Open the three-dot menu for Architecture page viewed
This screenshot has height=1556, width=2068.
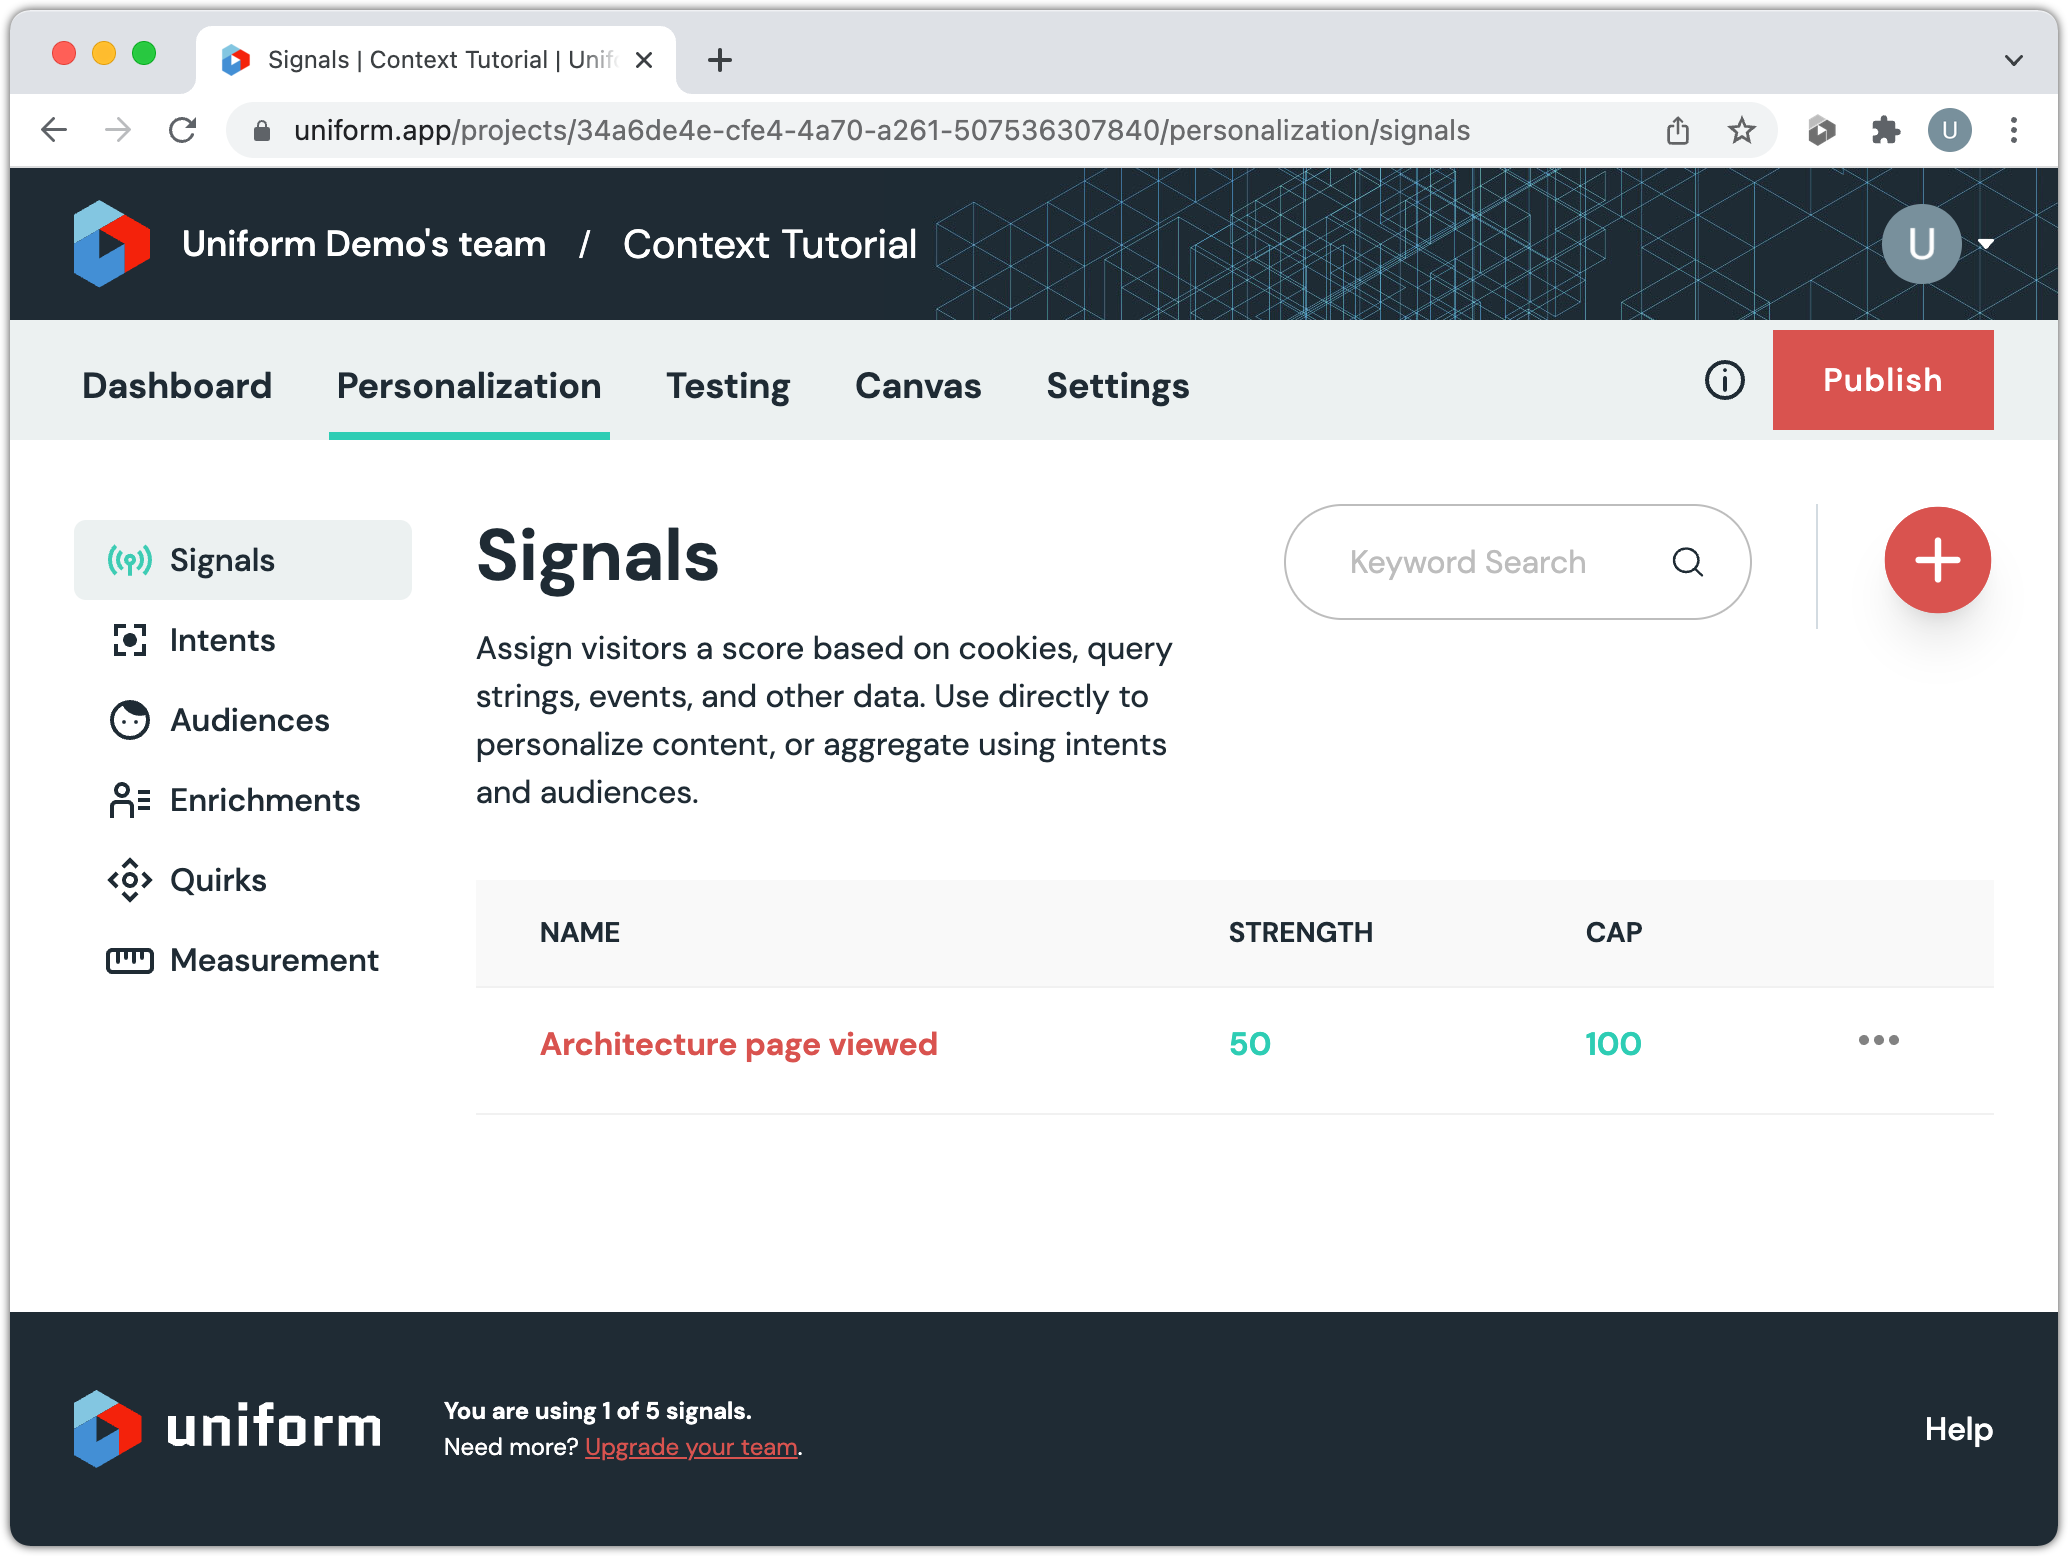coord(1878,1040)
